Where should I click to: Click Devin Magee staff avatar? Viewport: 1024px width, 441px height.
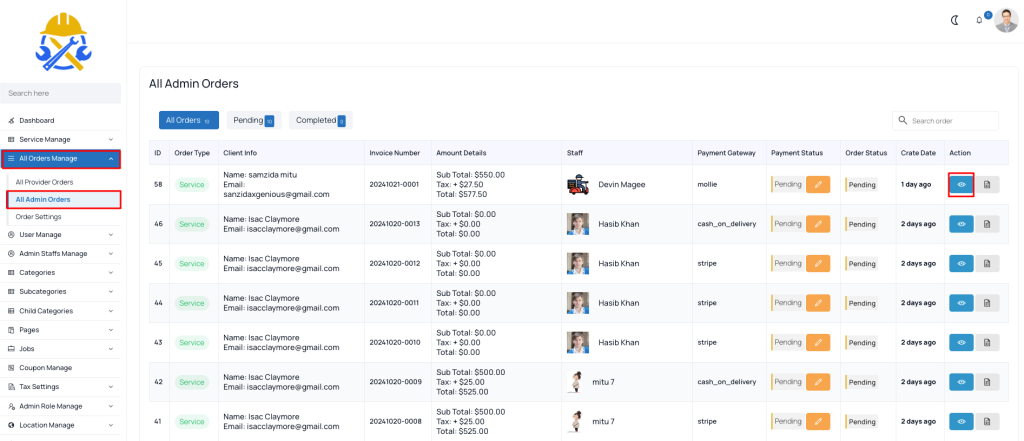point(577,185)
